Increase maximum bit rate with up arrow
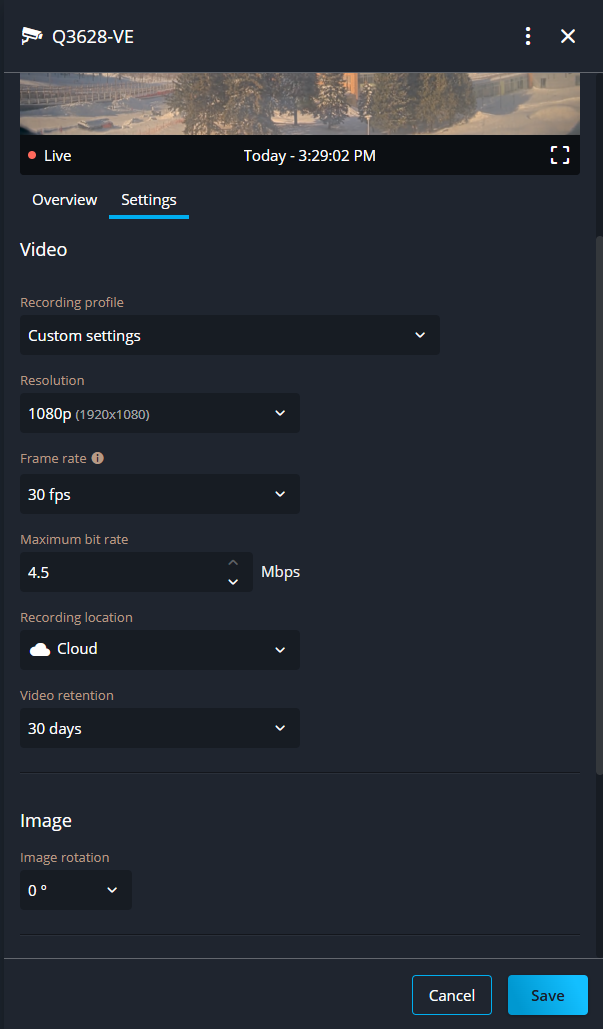 pos(233,563)
